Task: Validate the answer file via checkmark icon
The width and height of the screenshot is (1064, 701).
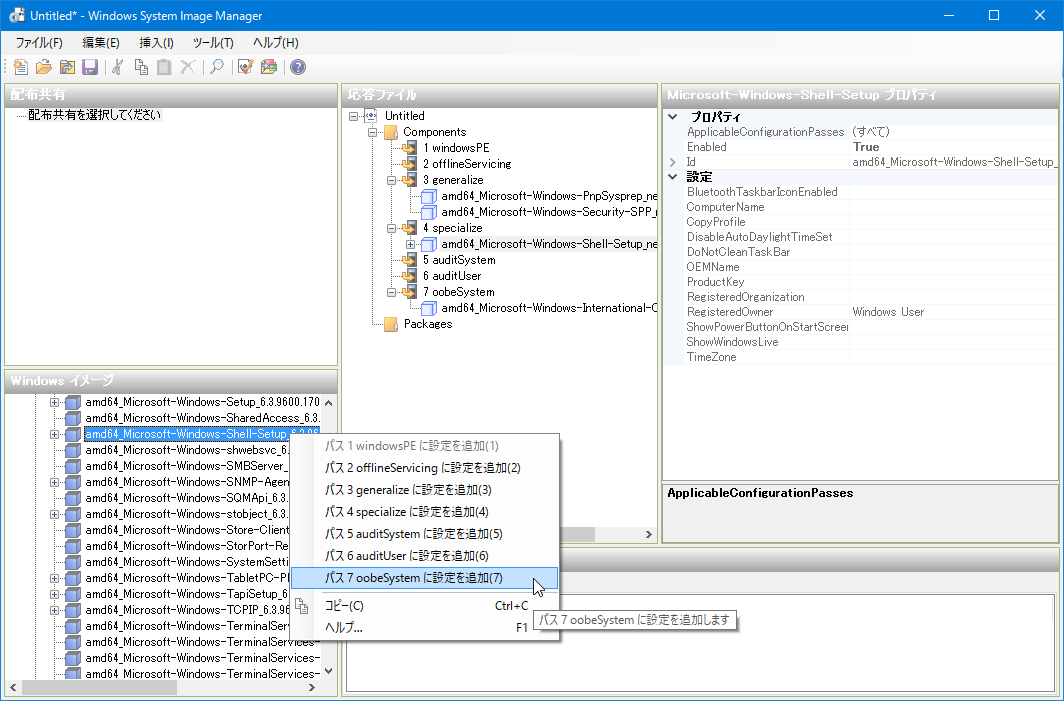Action: click(x=246, y=67)
